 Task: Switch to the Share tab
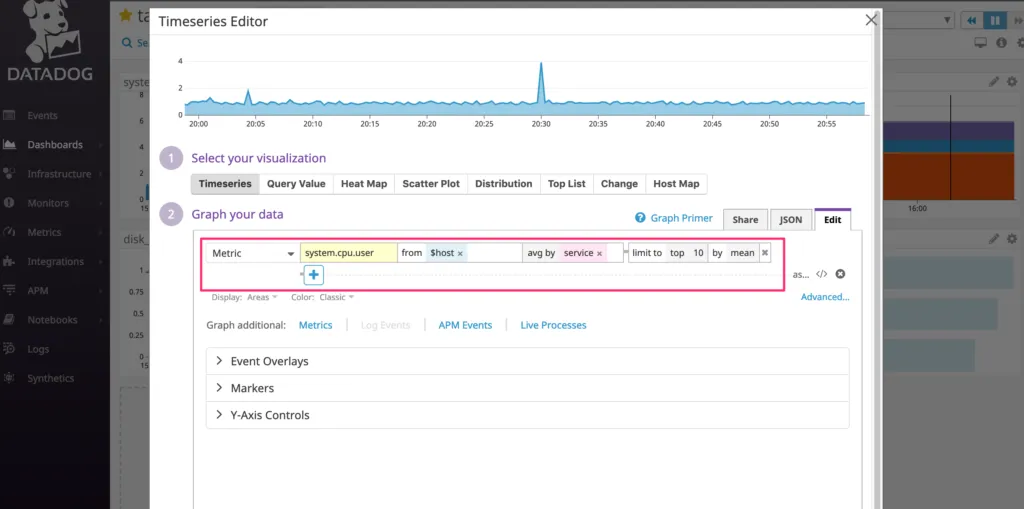click(x=745, y=220)
